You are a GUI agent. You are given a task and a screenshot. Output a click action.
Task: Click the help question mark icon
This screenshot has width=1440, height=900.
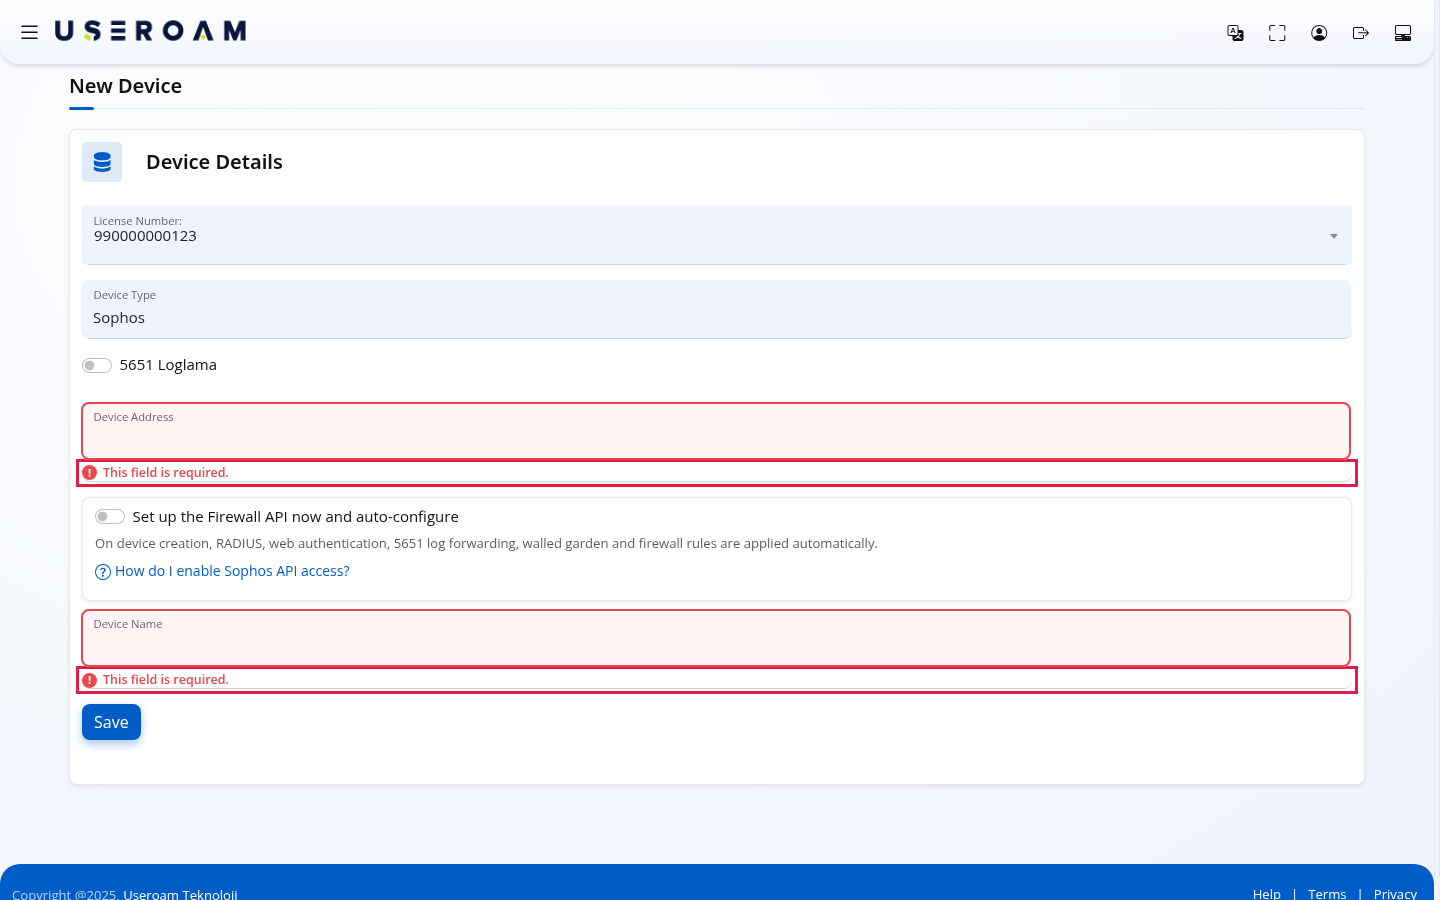click(102, 572)
